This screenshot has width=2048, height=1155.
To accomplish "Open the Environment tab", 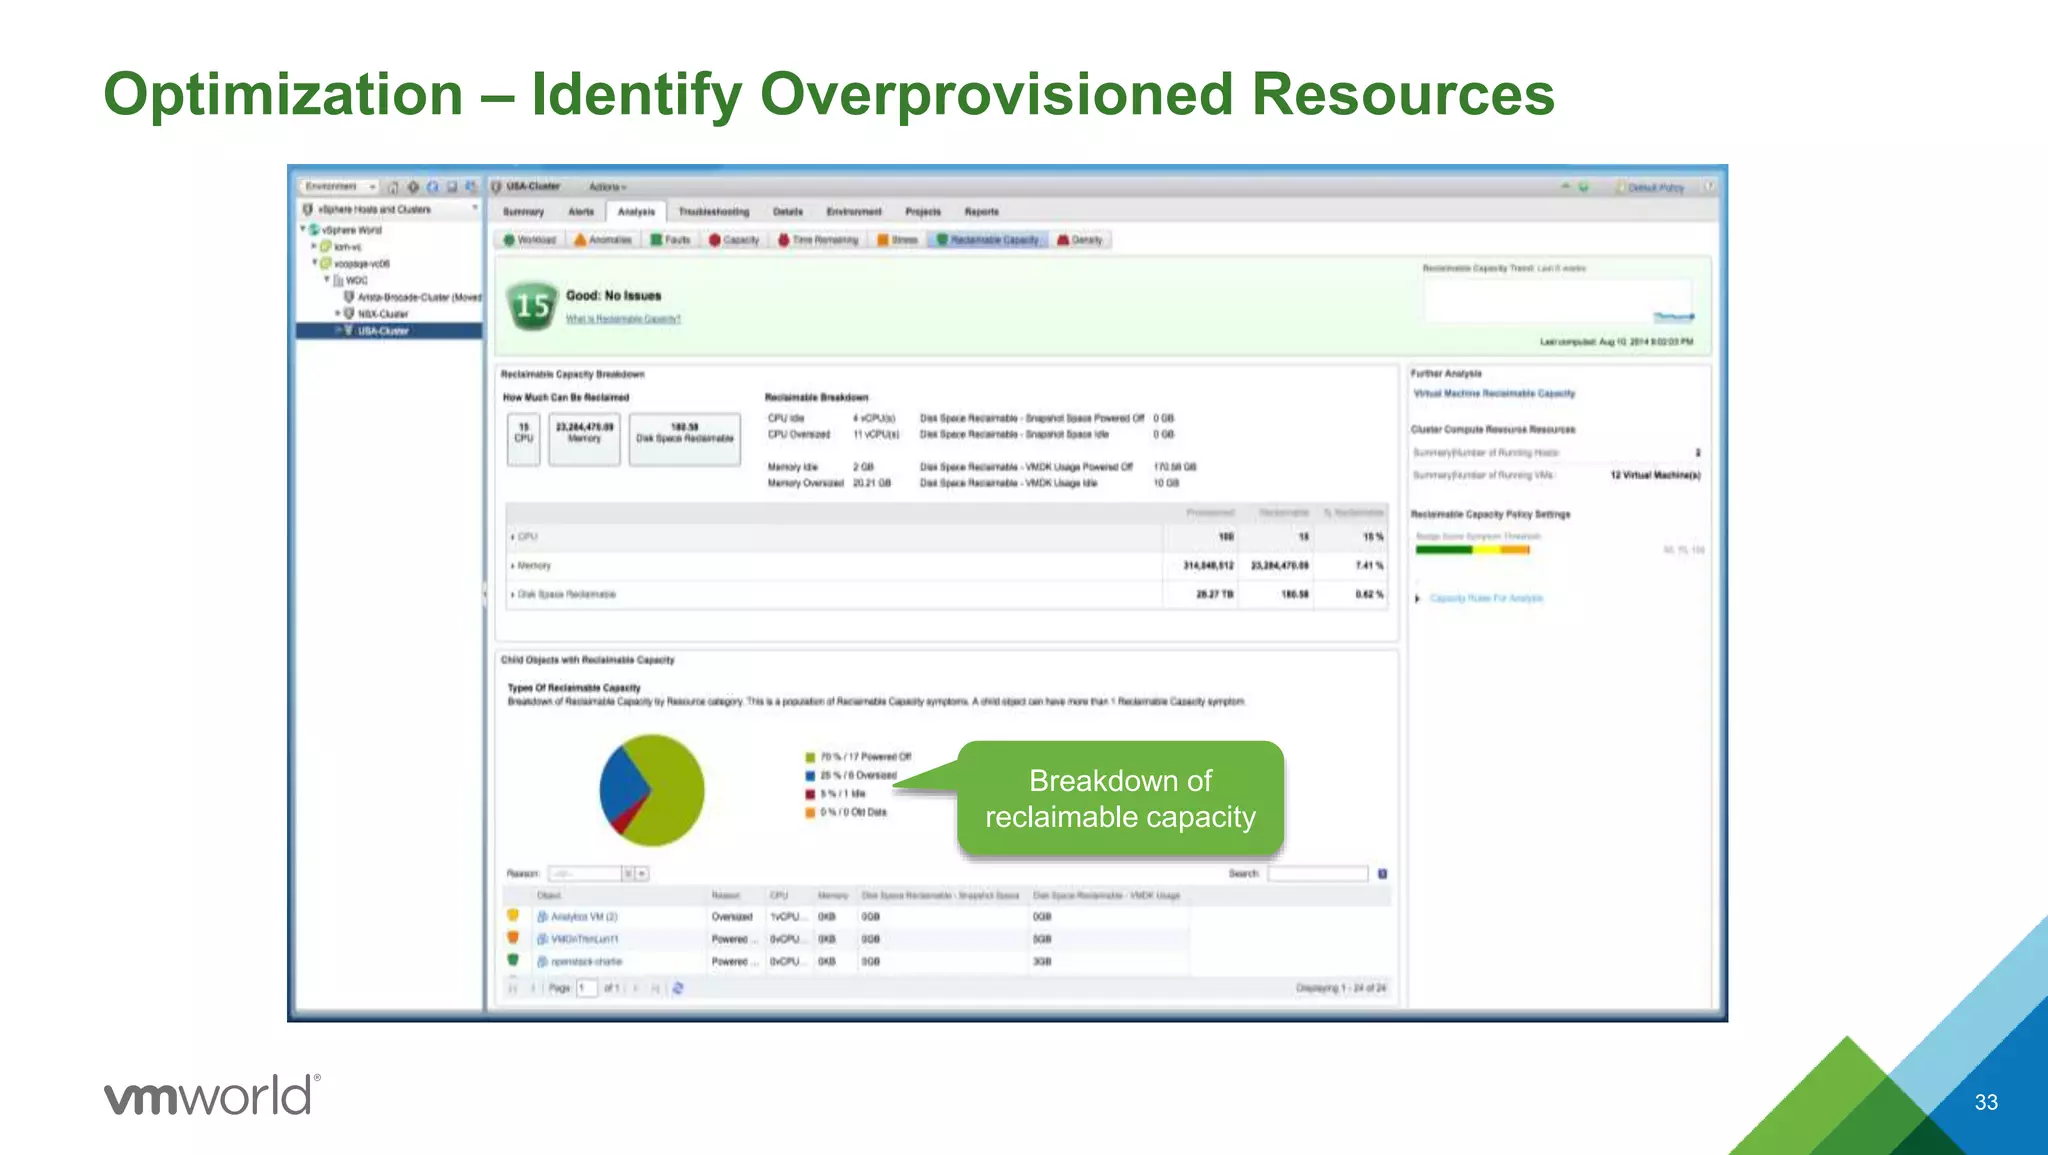I will click(x=854, y=212).
